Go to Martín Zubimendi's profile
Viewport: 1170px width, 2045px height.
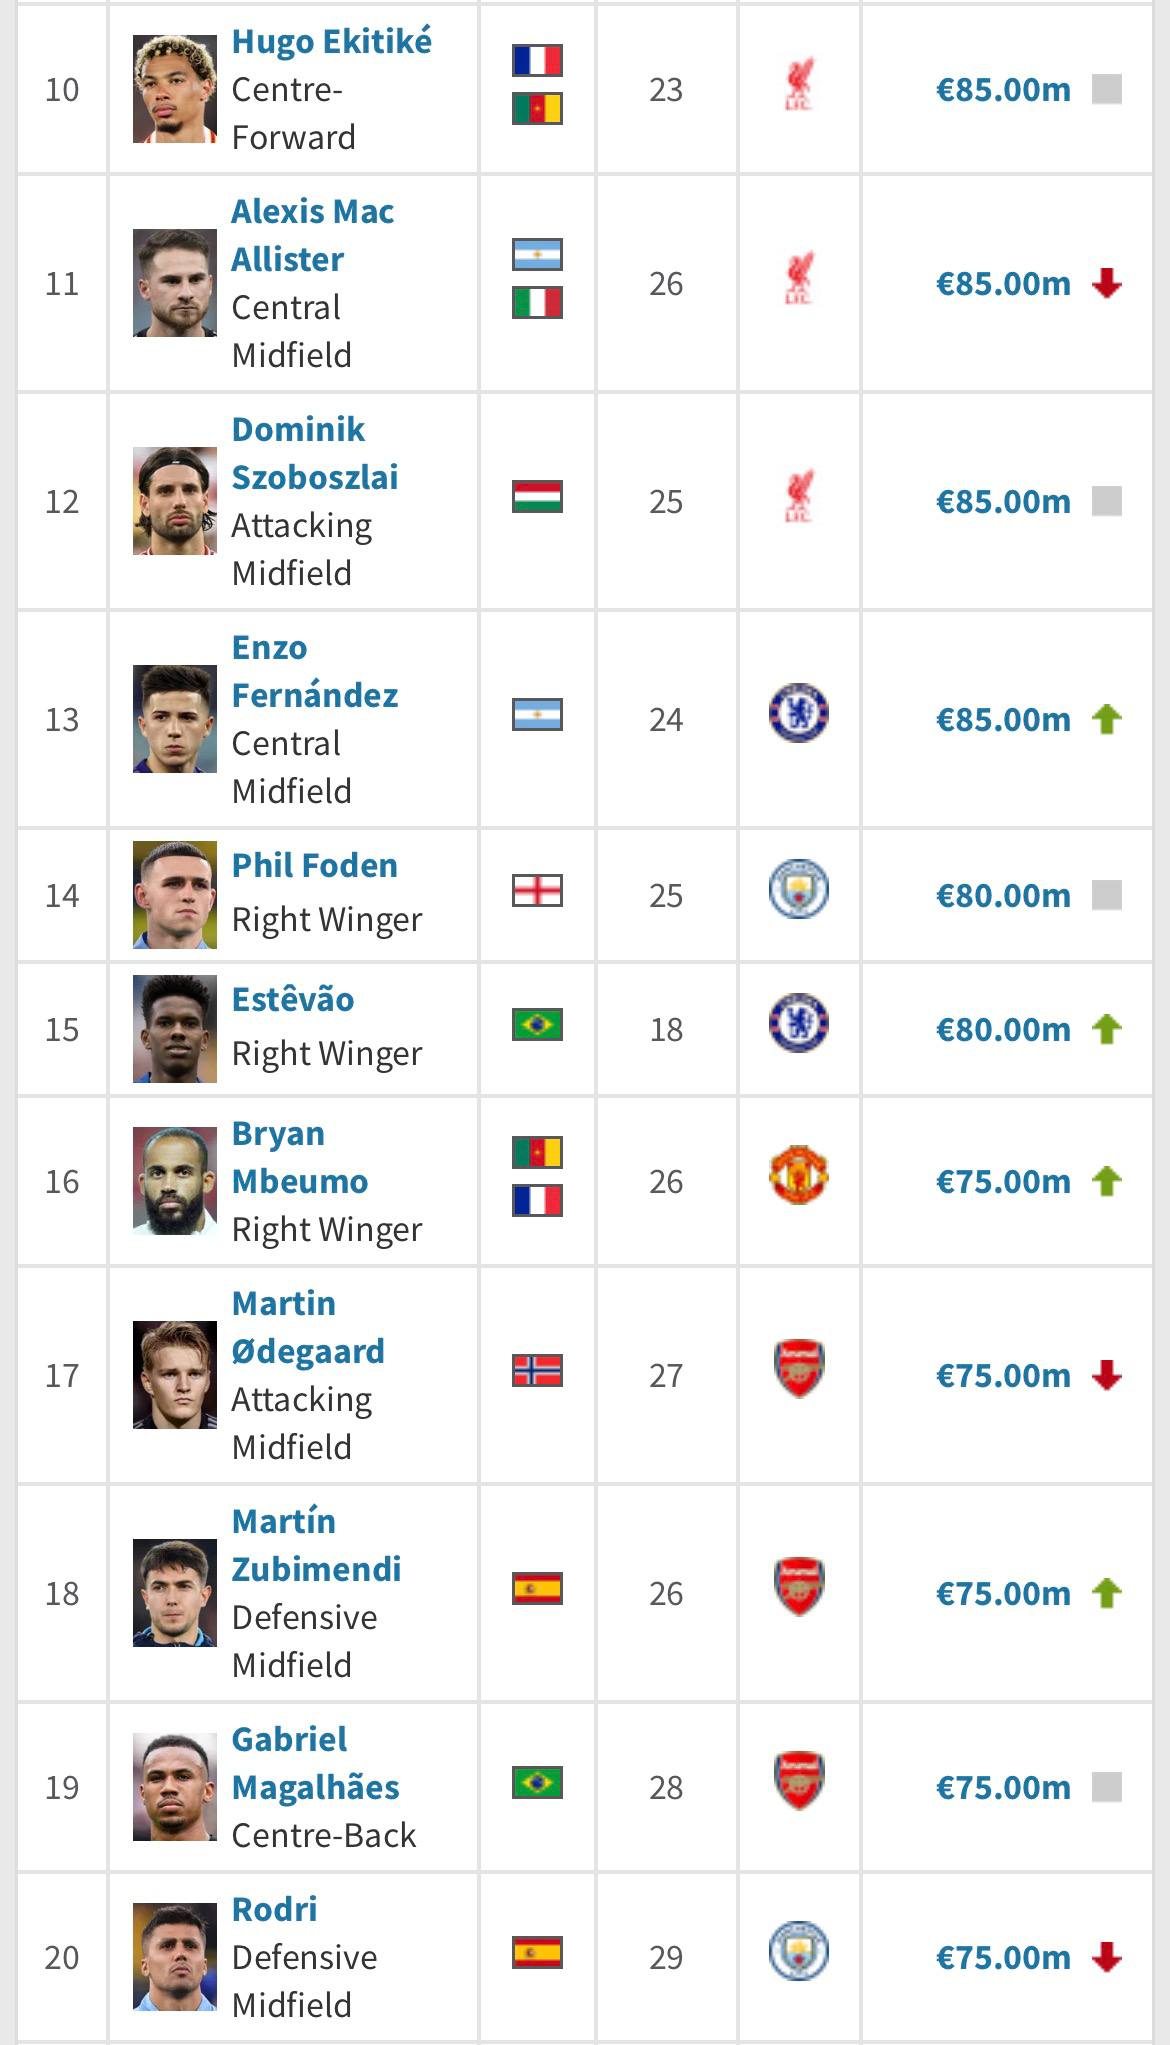pyautogui.click(x=315, y=1545)
